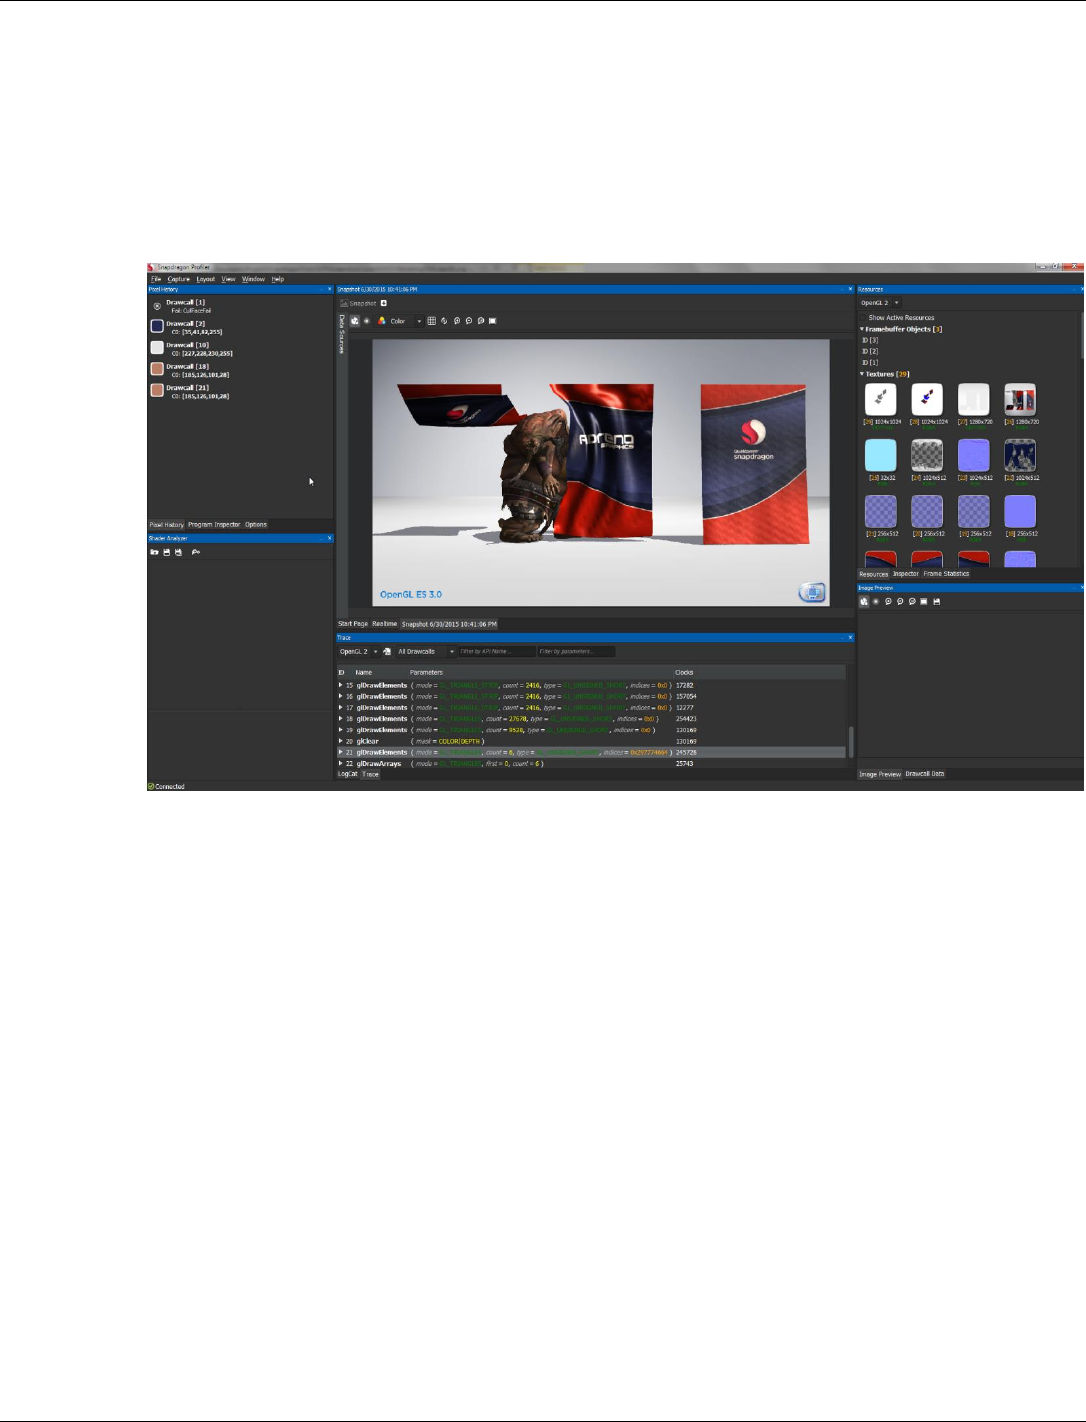Click second save icon in Shader Analyzer
This screenshot has width=1086, height=1422.
pyautogui.click(x=179, y=552)
